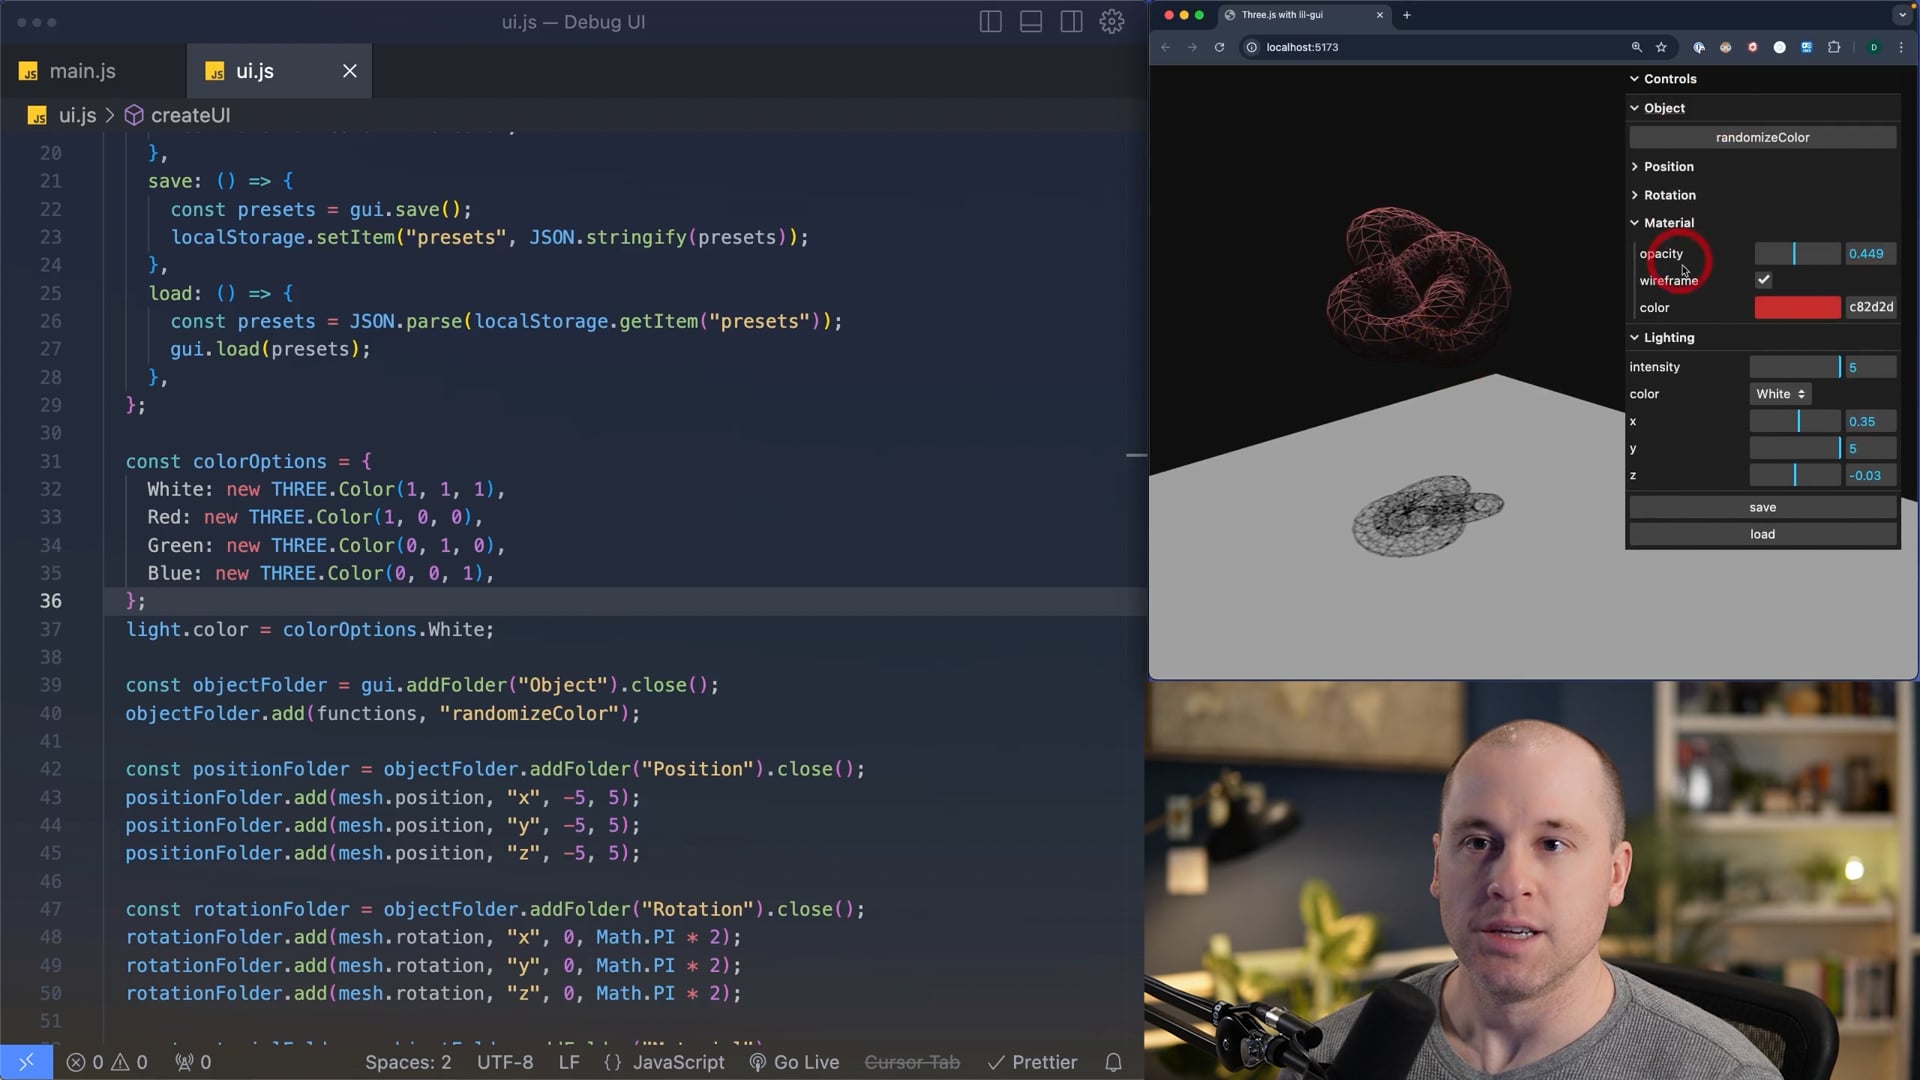Start Go Live server

pyautogui.click(x=794, y=1062)
